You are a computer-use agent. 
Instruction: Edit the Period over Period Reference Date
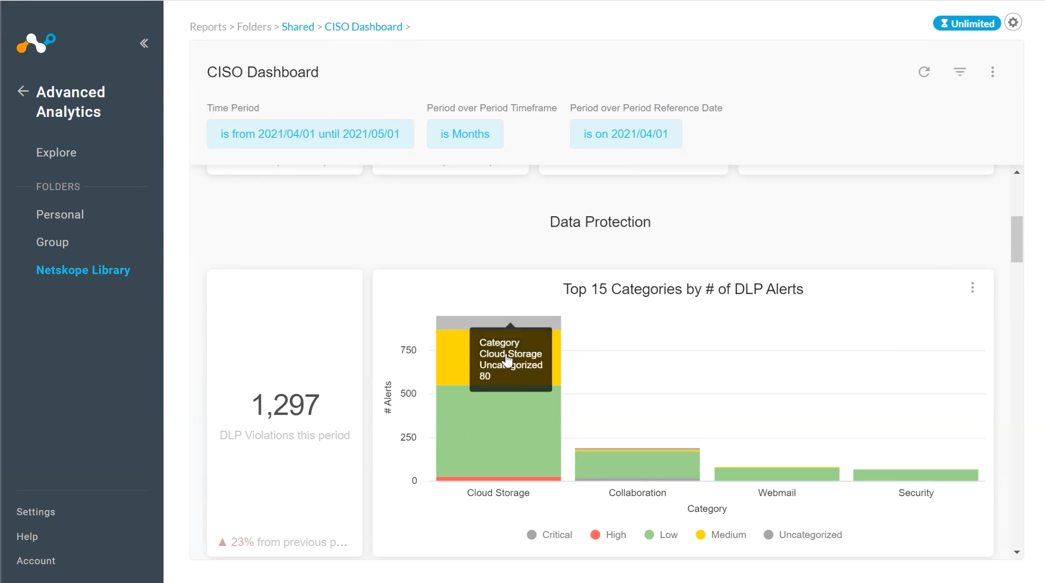pyautogui.click(x=626, y=133)
